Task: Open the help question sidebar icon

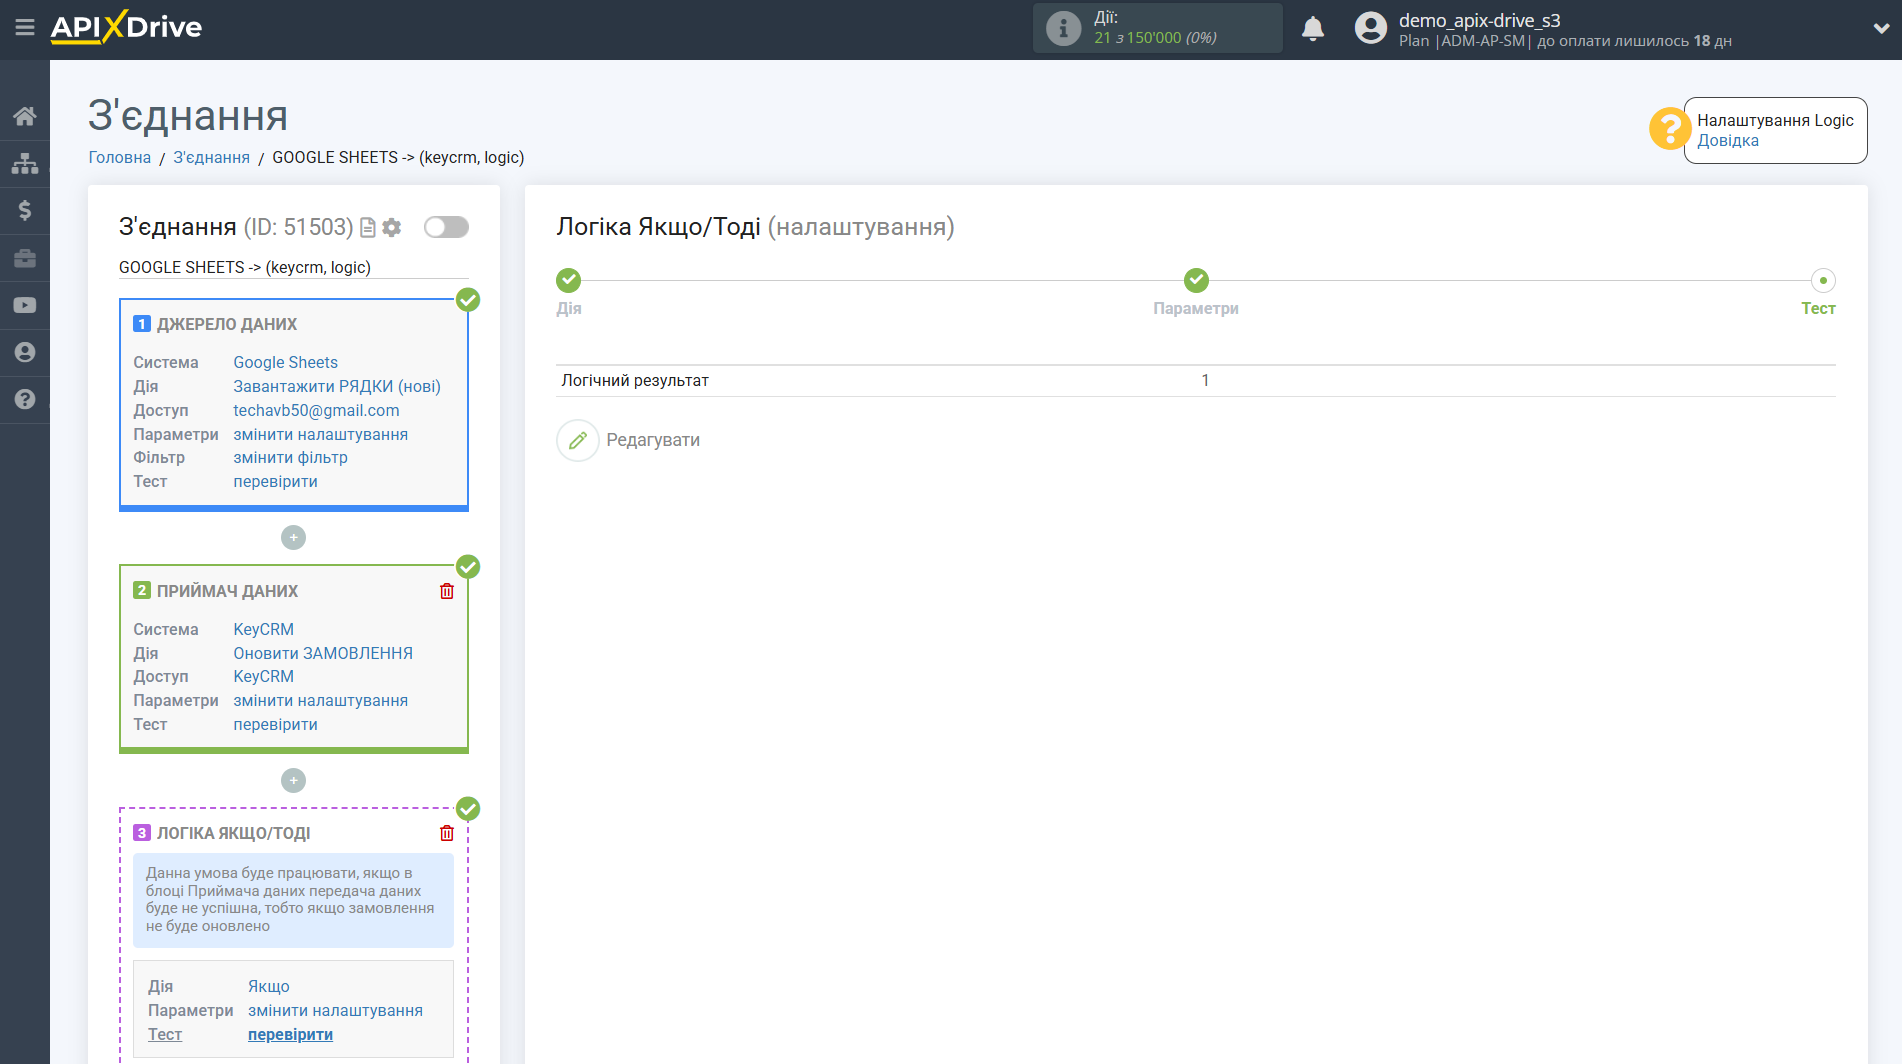Action: [25, 399]
